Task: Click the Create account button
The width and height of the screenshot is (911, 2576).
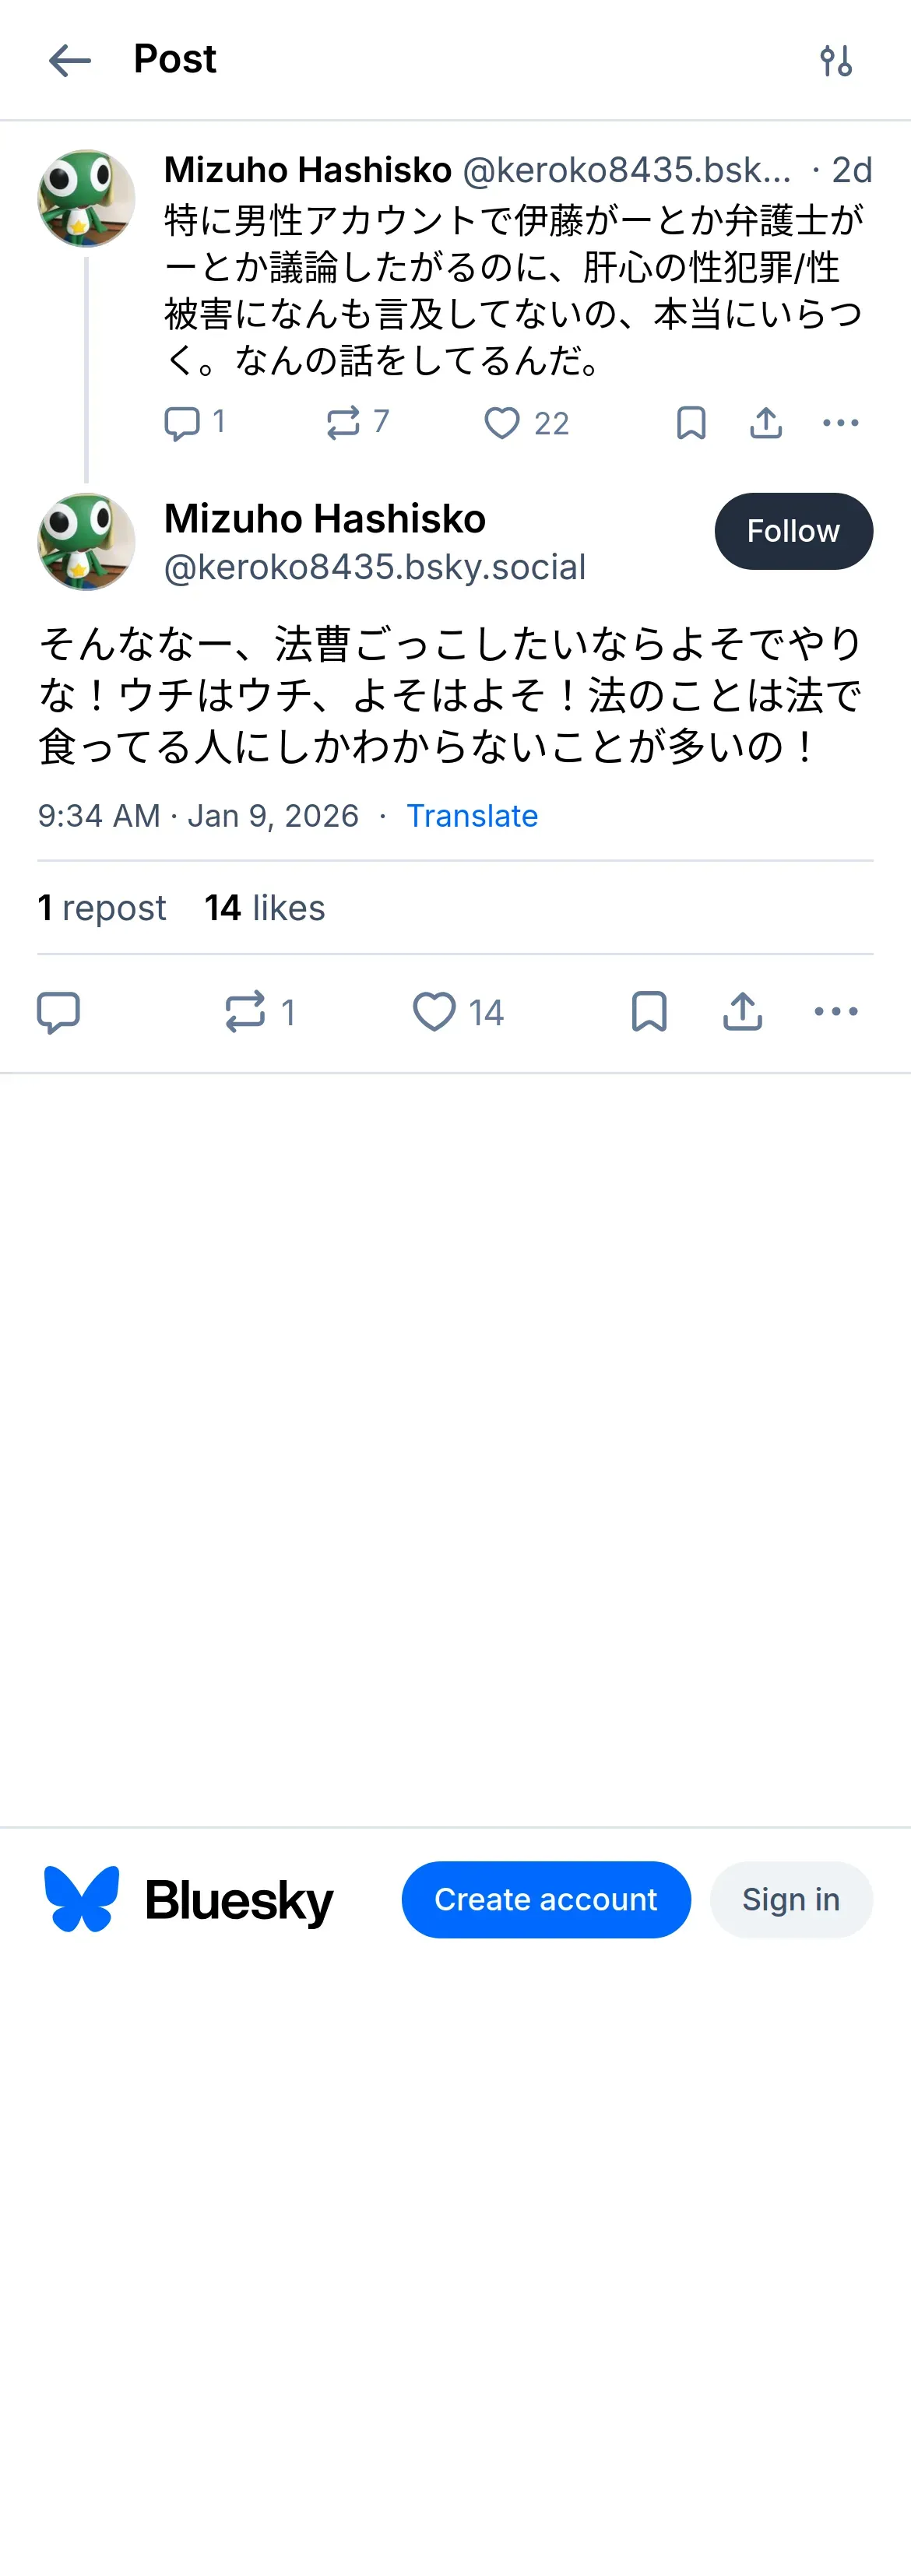Action: pos(546,1899)
